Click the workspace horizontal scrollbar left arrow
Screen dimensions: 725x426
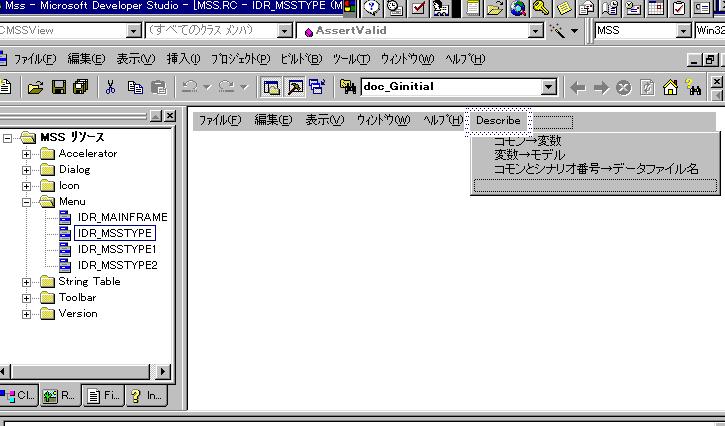[4, 371]
